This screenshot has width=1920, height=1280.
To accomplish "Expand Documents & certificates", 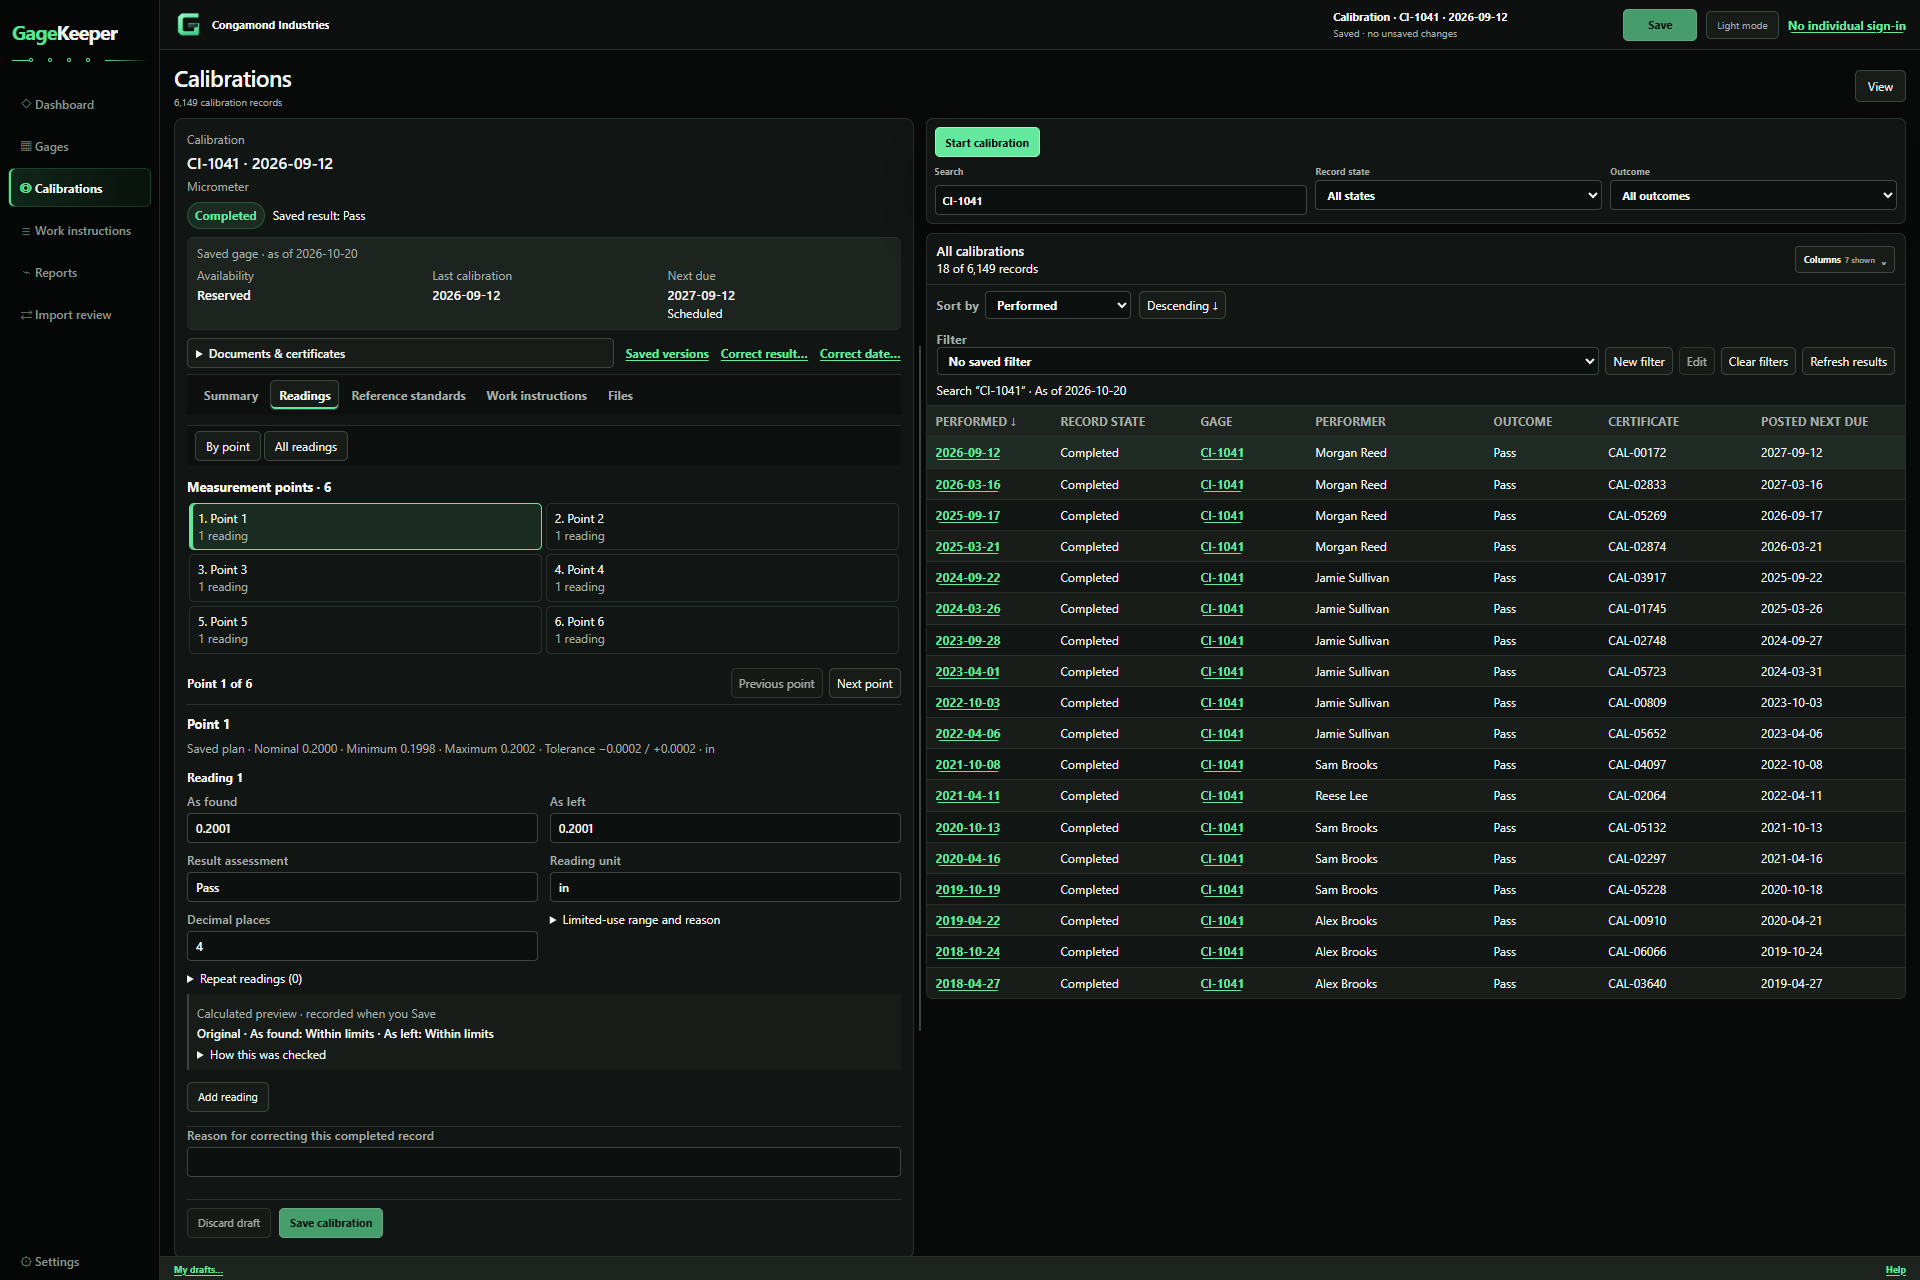I will click(x=400, y=353).
